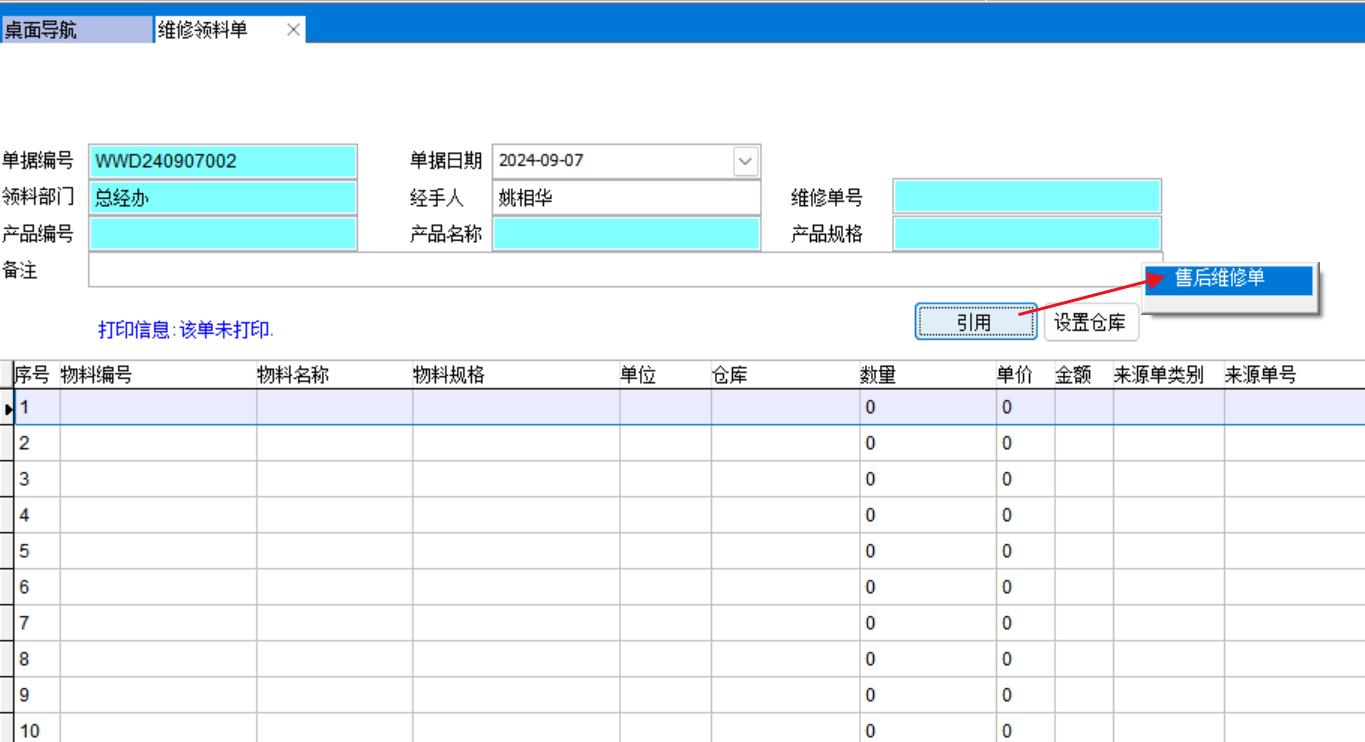Focus the 产品规格 input field
Viewport: 1365px width, 742px height.
point(1027,234)
